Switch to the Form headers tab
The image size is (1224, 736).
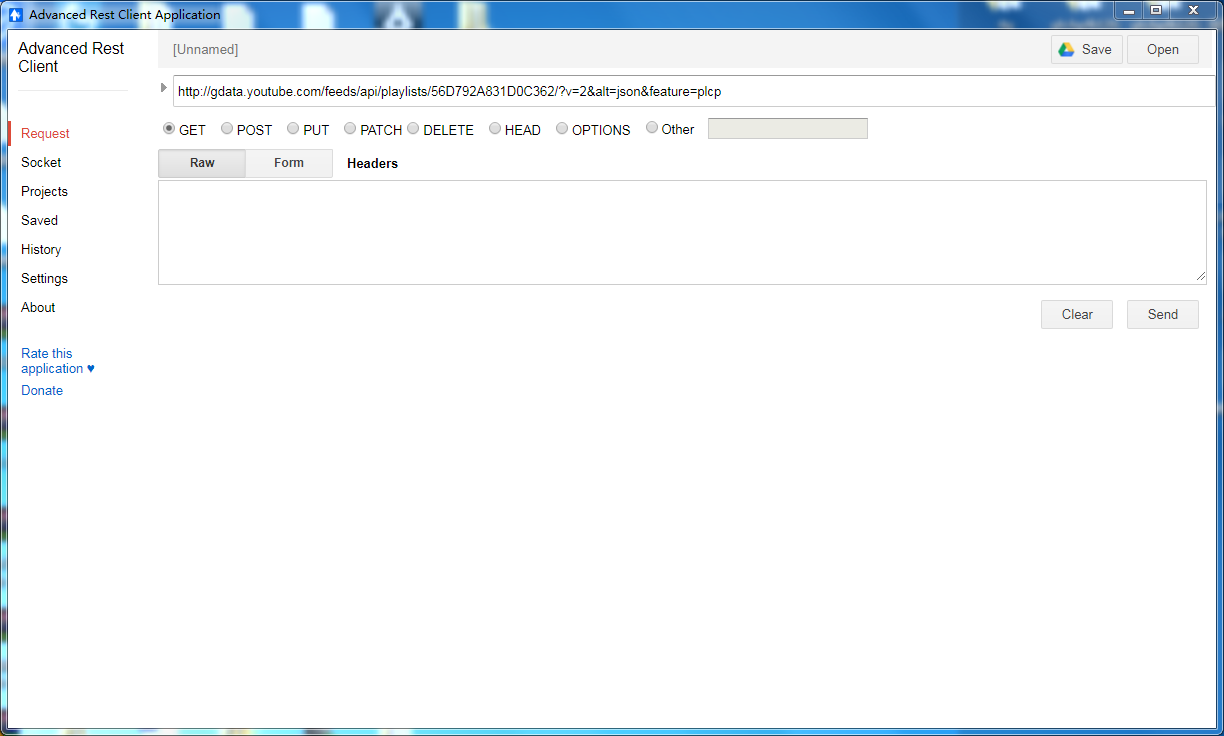(x=289, y=163)
